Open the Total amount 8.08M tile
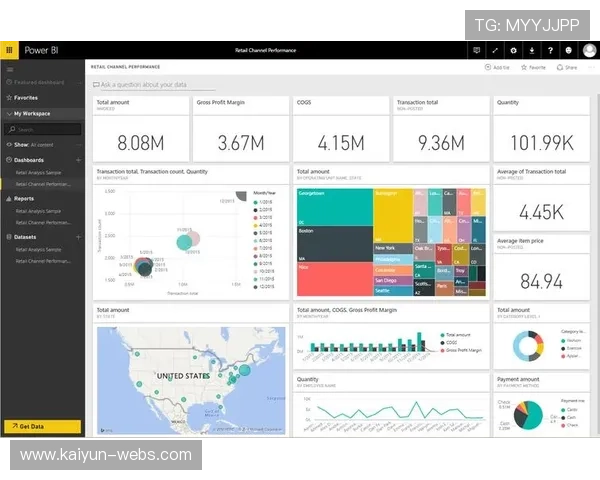 [141, 129]
